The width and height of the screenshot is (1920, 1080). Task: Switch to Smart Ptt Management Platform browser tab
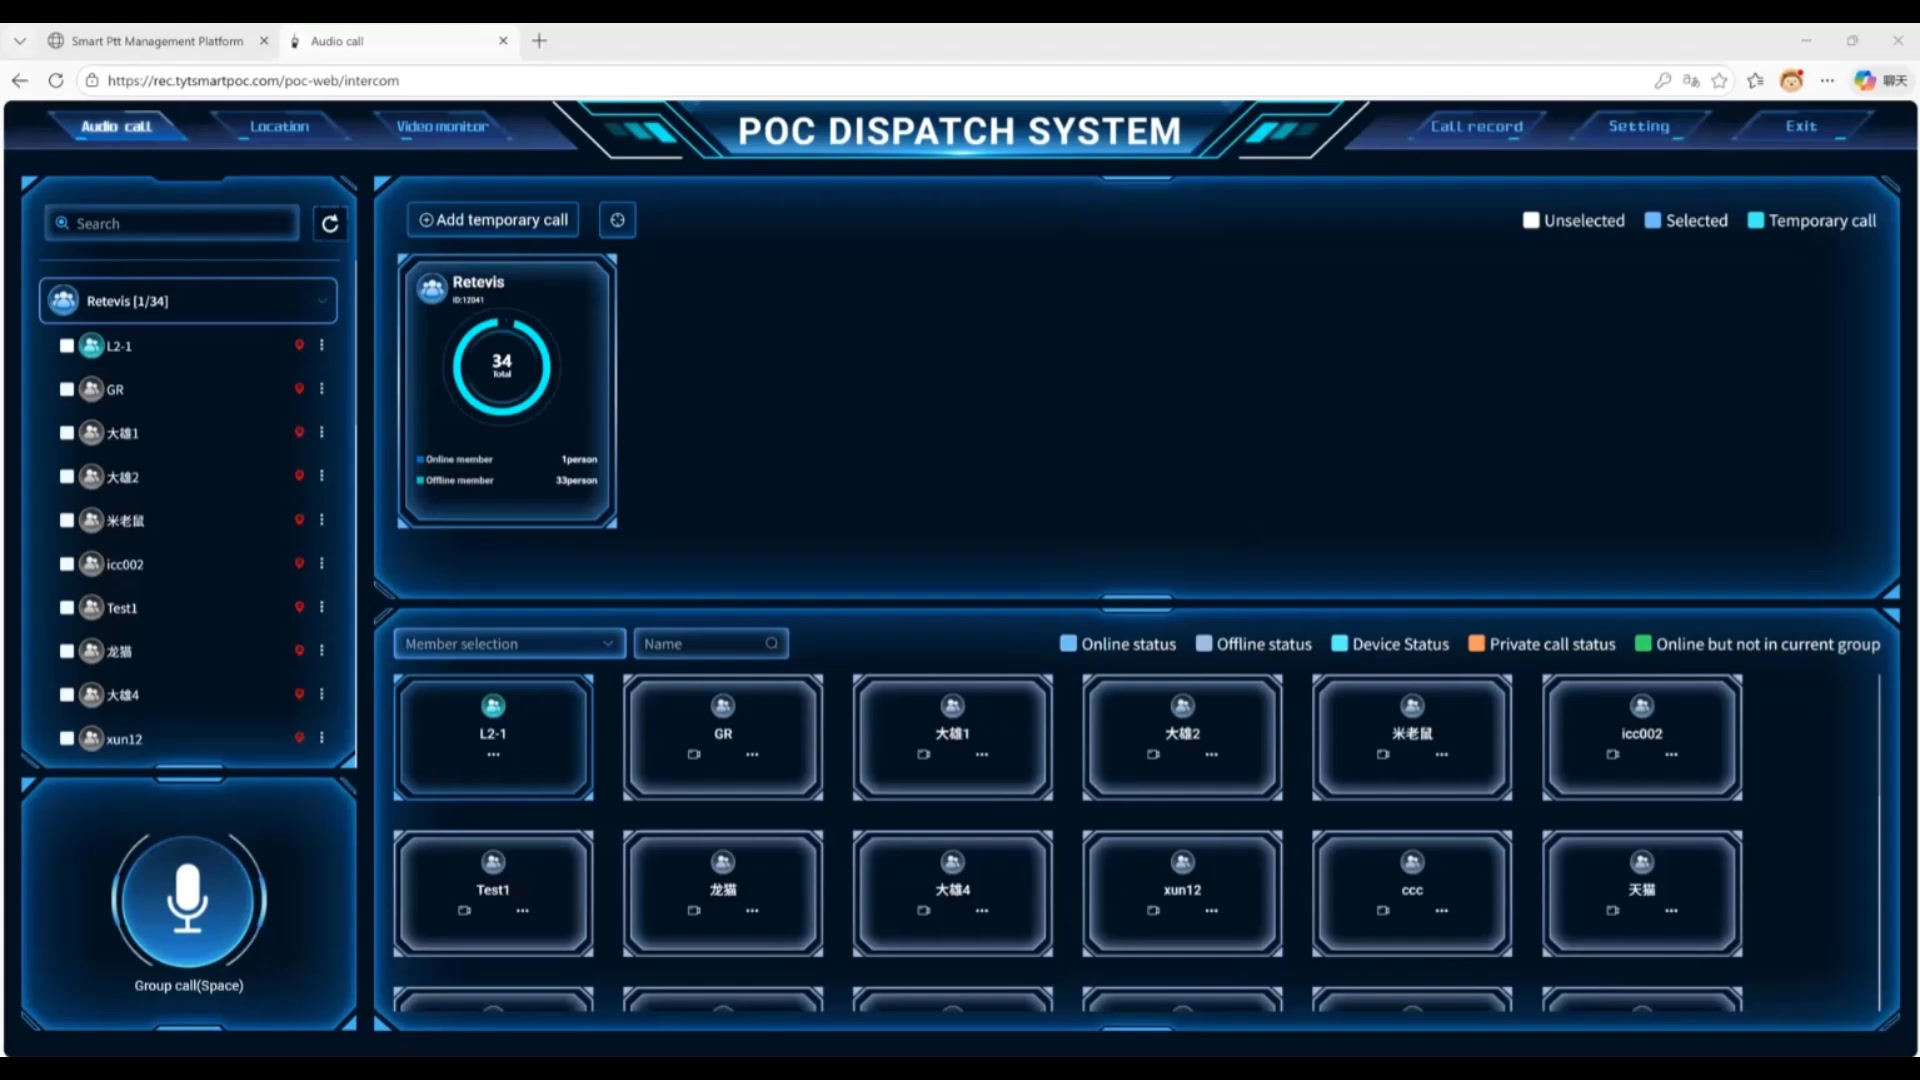[157, 41]
